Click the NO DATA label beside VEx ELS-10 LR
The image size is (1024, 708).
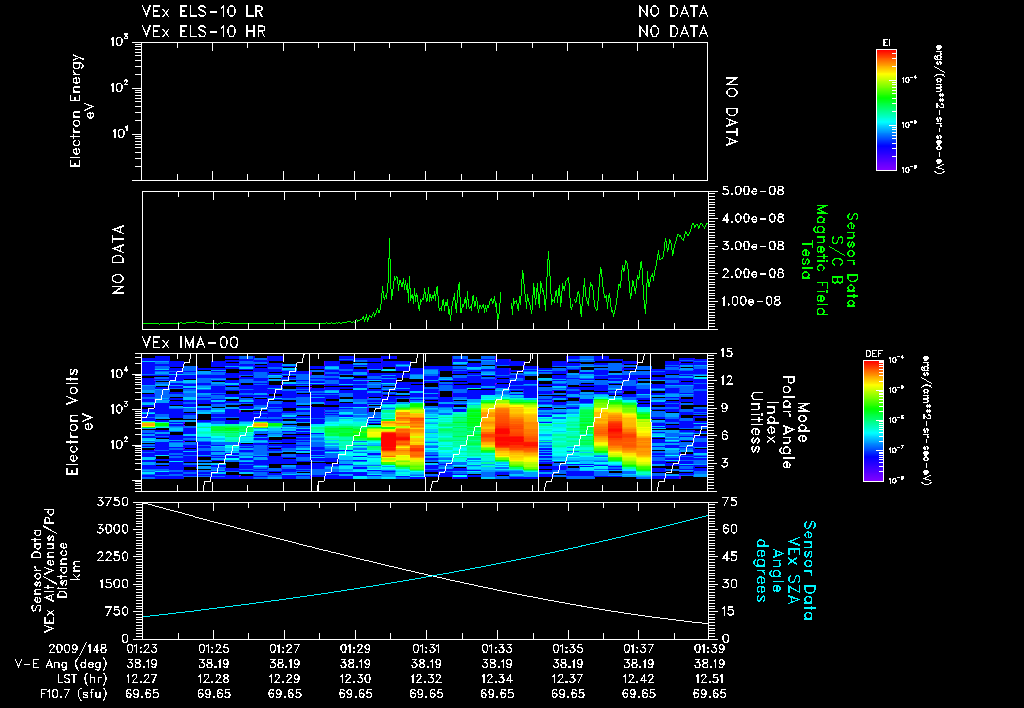point(673,11)
